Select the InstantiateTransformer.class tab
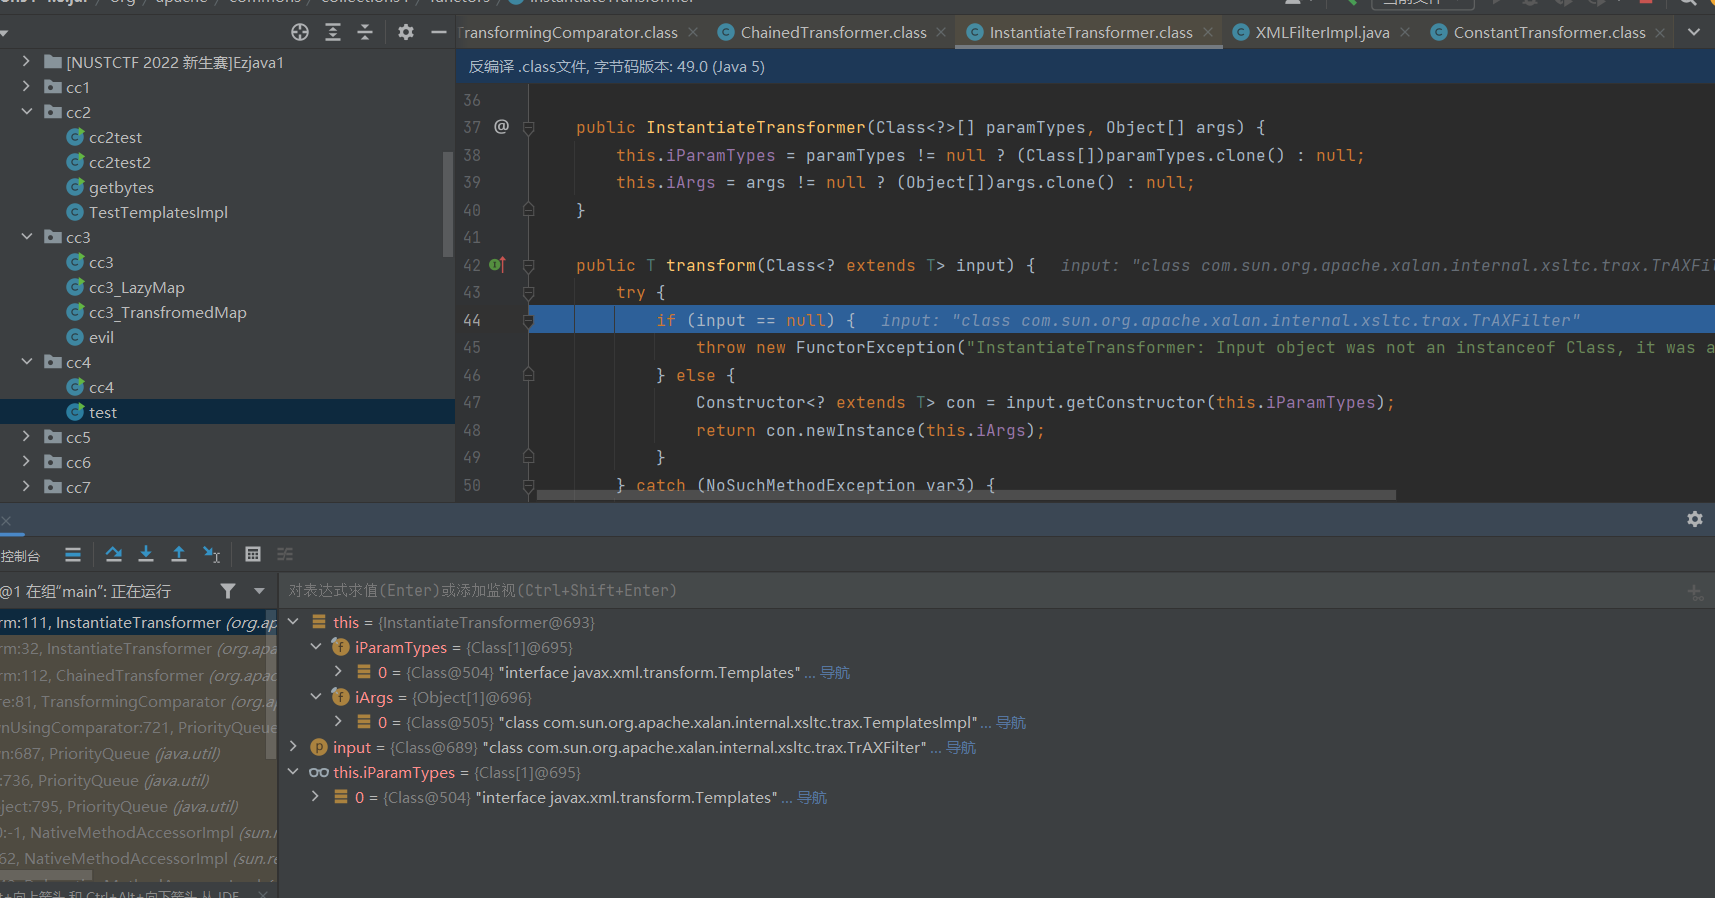Viewport: 1715px width, 898px height. (1090, 33)
